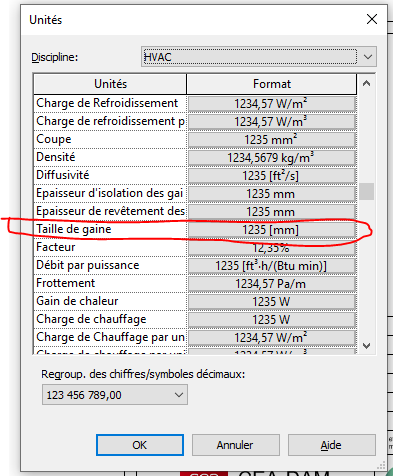Viewport: 393px width, 476px height.
Task: Click the Aide button
Action: point(332,445)
